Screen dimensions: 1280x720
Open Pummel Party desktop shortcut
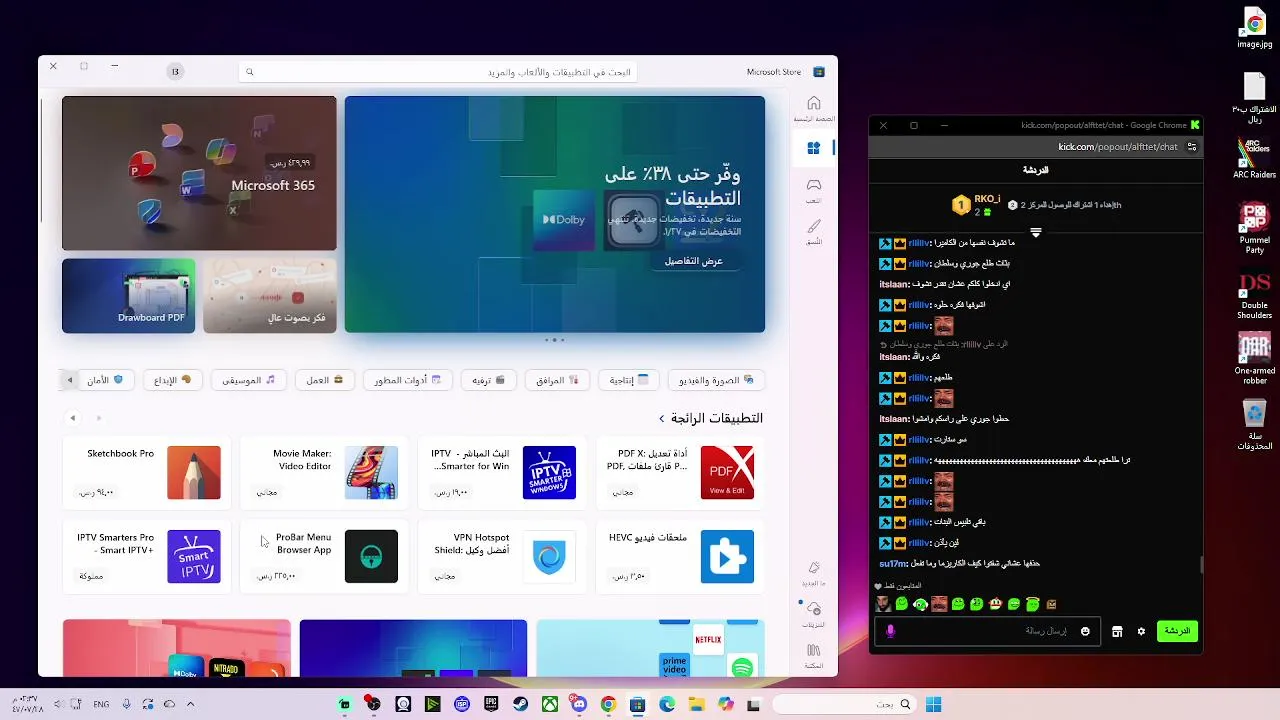pyautogui.click(x=1254, y=227)
